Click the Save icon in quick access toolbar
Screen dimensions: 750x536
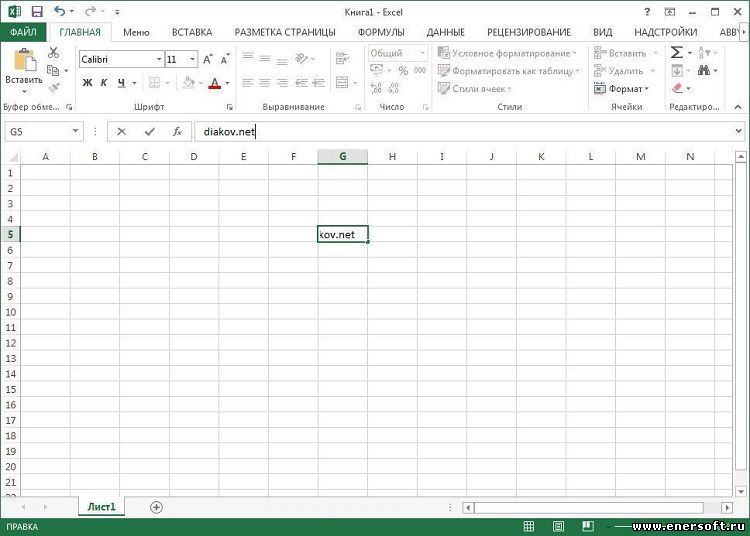coord(37,11)
